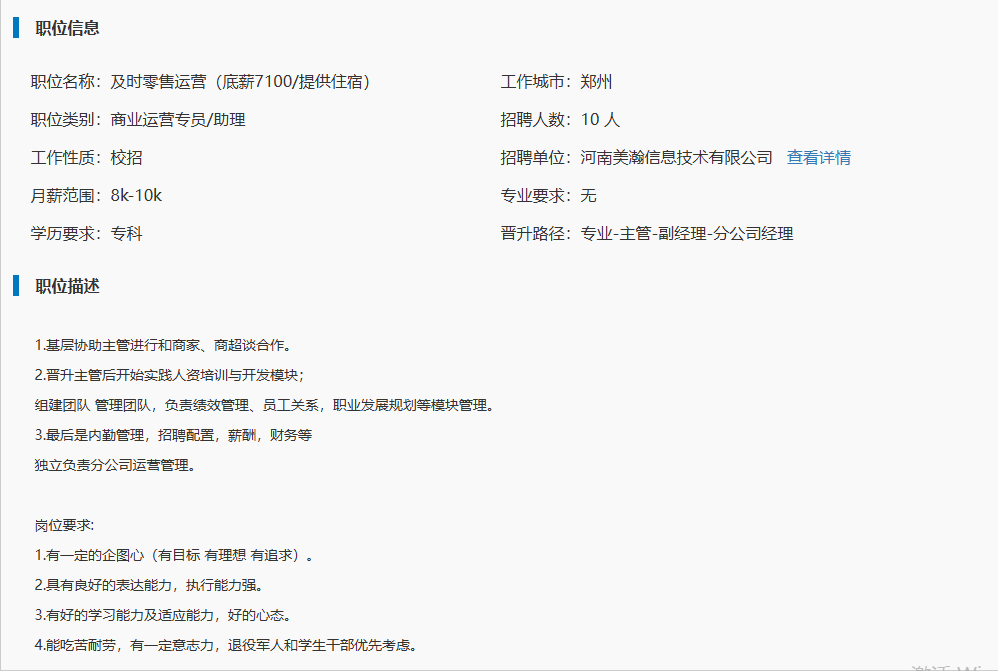Click the requirement line mentioning 企图心
Screen dimensions: 998x671
point(174,555)
